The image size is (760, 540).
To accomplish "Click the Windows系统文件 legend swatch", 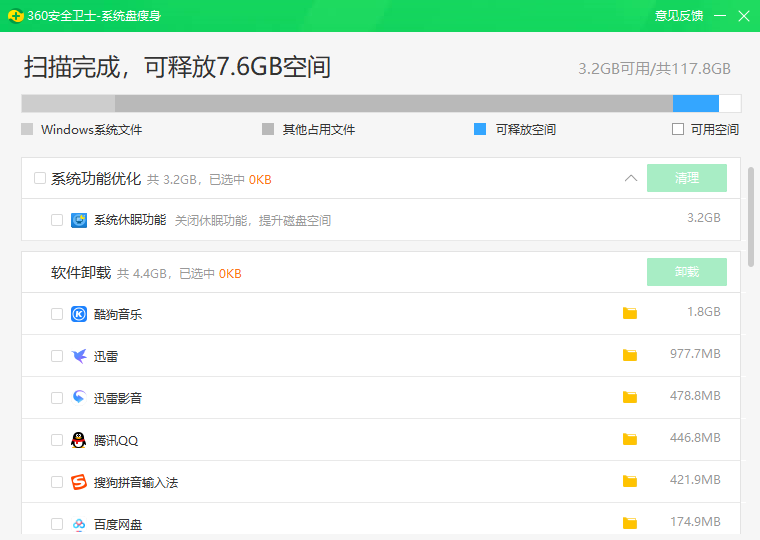I will (27, 129).
